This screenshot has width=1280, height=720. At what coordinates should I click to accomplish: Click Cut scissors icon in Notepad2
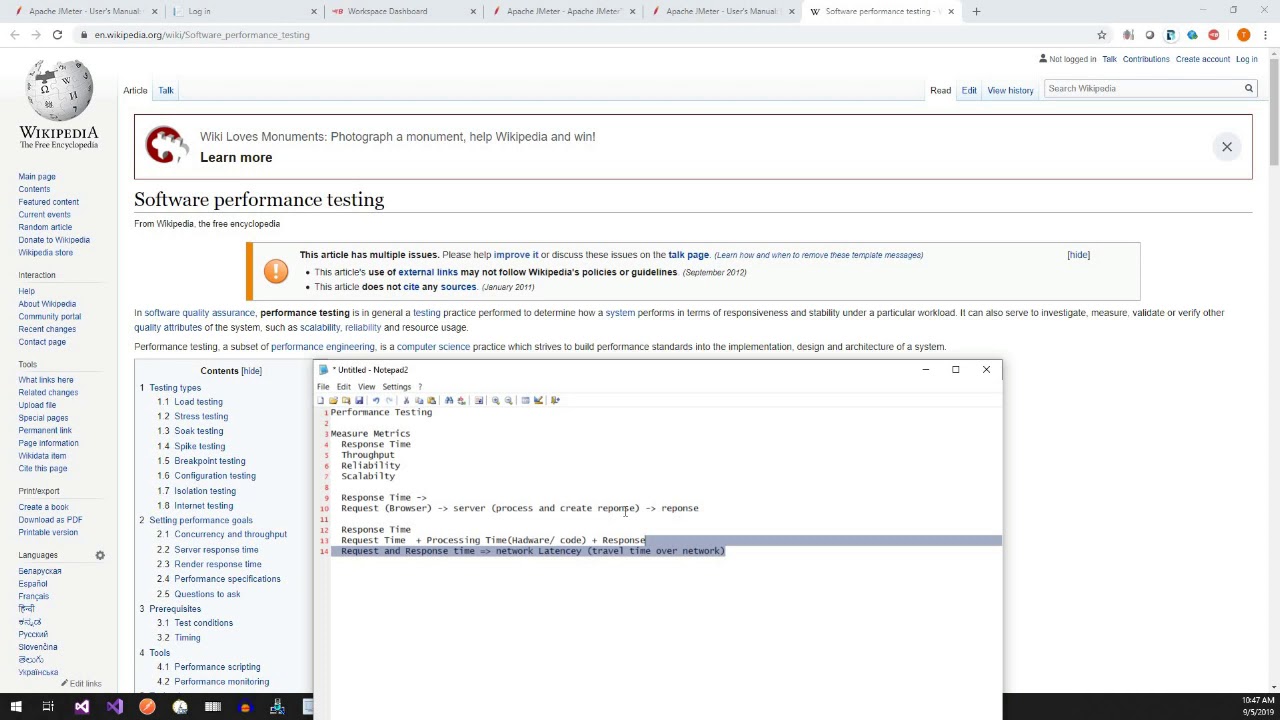point(406,400)
